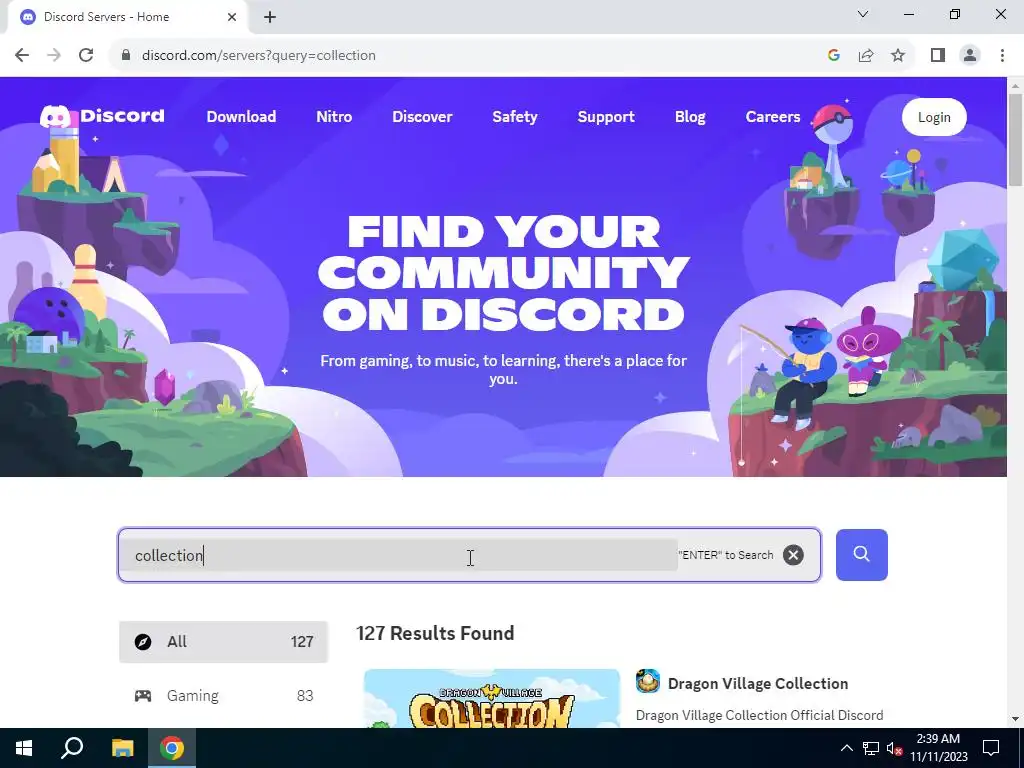Click the compass icon beside All
1024x768 pixels.
143,642
